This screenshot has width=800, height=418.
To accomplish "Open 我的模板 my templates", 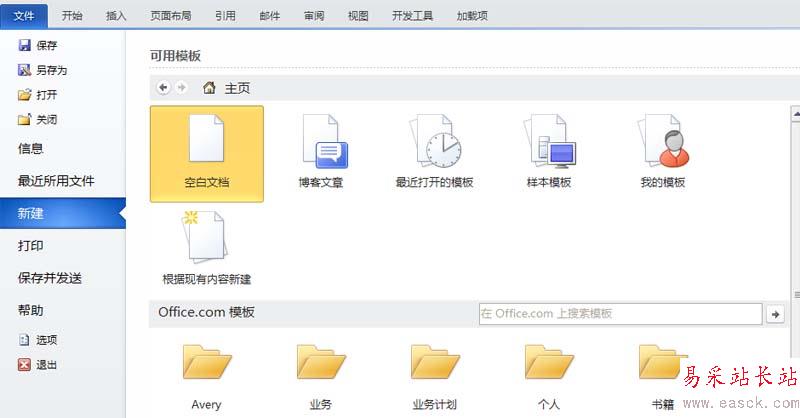I will tap(663, 154).
